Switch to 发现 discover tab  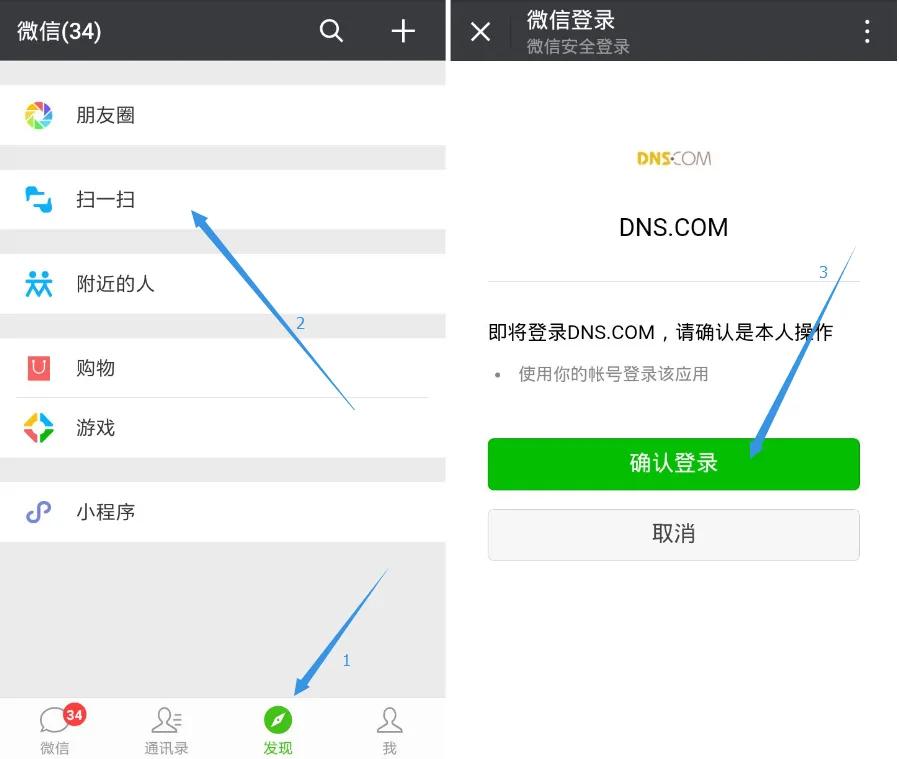(278, 730)
